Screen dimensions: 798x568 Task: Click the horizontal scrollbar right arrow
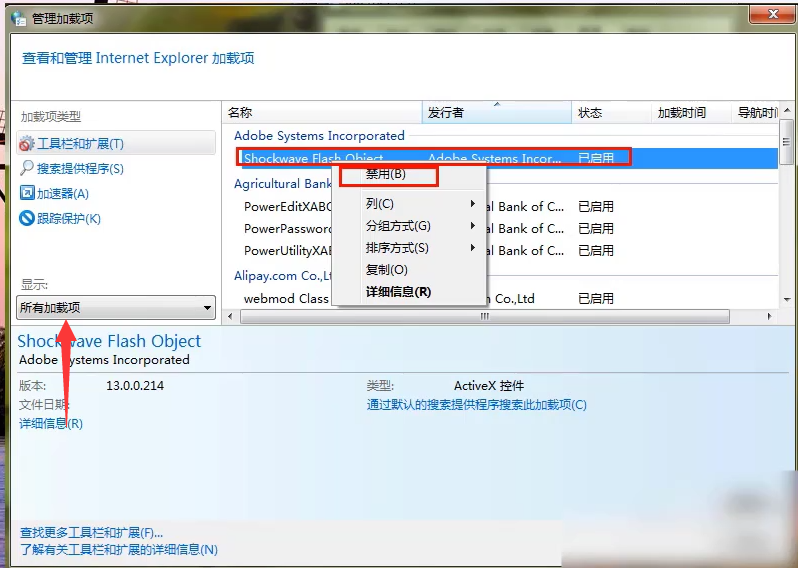[771, 316]
